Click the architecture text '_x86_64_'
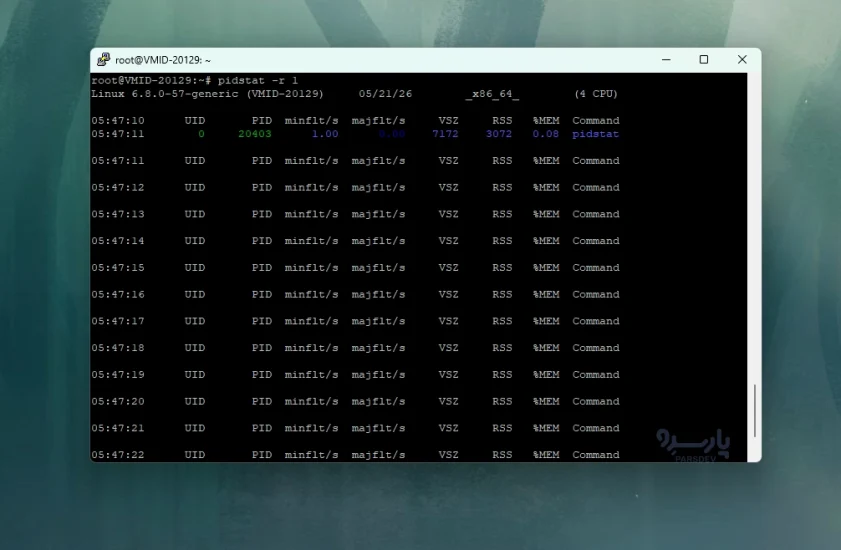 [x=492, y=94]
